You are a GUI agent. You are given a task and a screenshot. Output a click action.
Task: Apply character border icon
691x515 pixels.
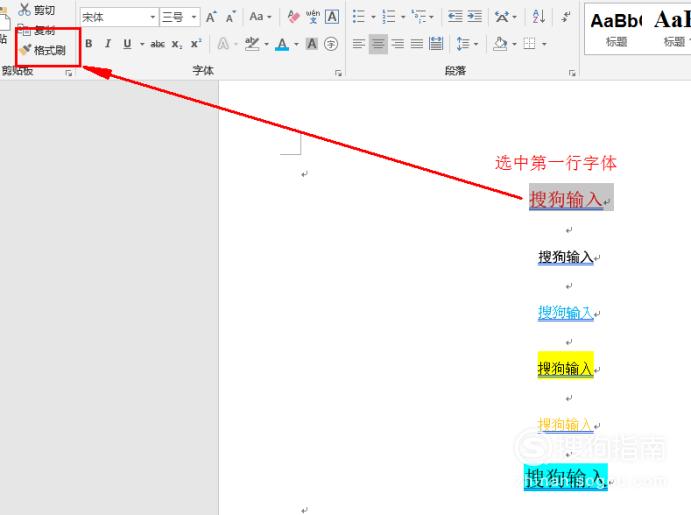click(332, 17)
